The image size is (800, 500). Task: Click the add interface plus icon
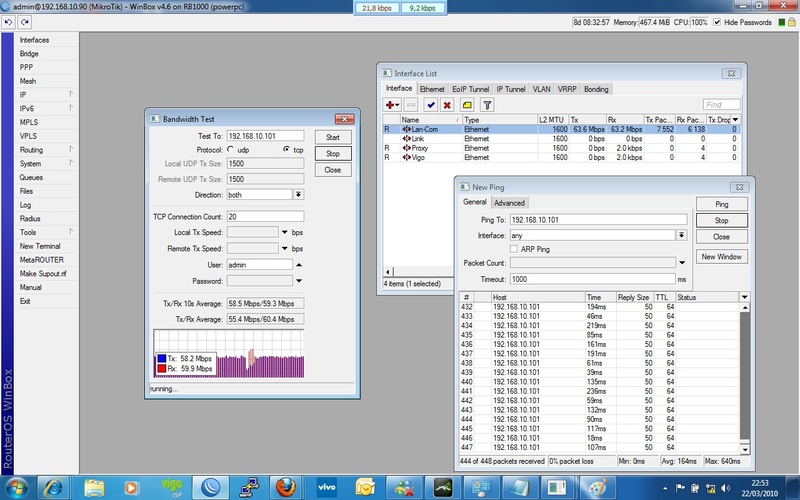click(x=392, y=104)
